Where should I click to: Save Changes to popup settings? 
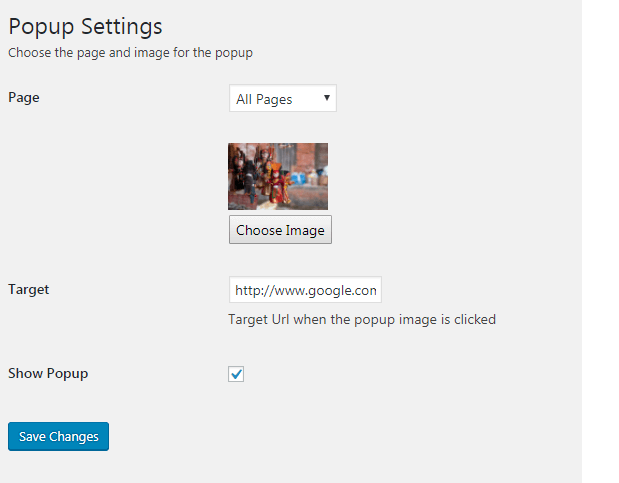click(x=58, y=437)
